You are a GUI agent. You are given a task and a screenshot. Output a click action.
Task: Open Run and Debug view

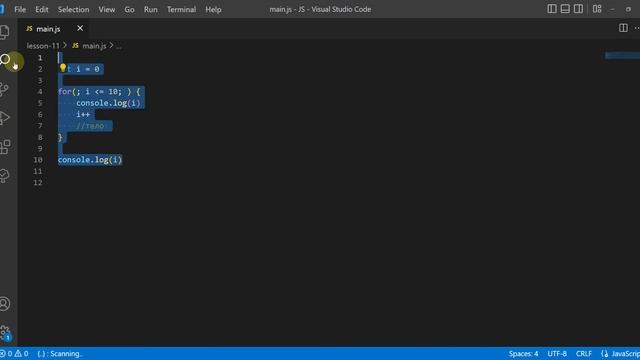click(x=4, y=118)
